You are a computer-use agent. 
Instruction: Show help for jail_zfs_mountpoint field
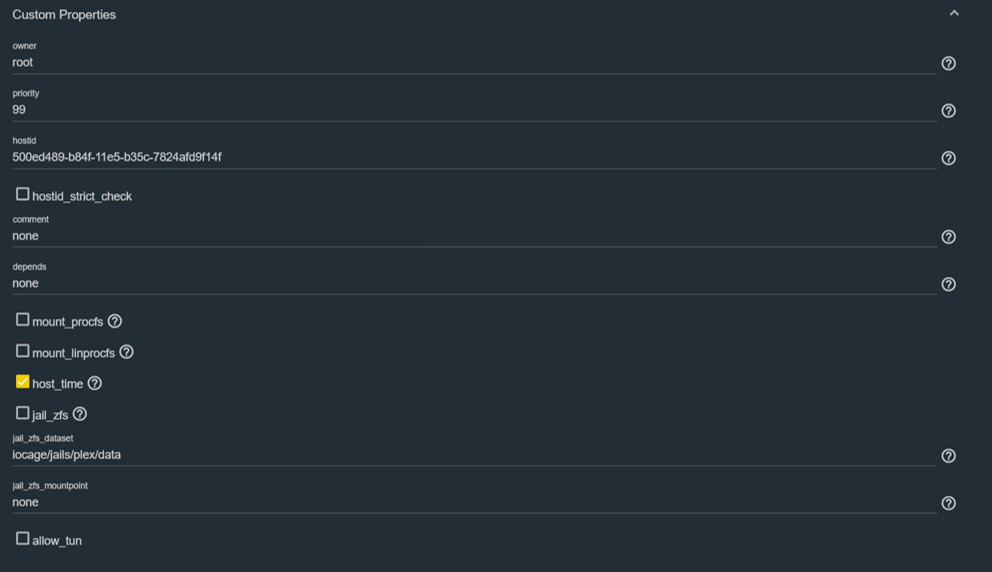(x=948, y=503)
